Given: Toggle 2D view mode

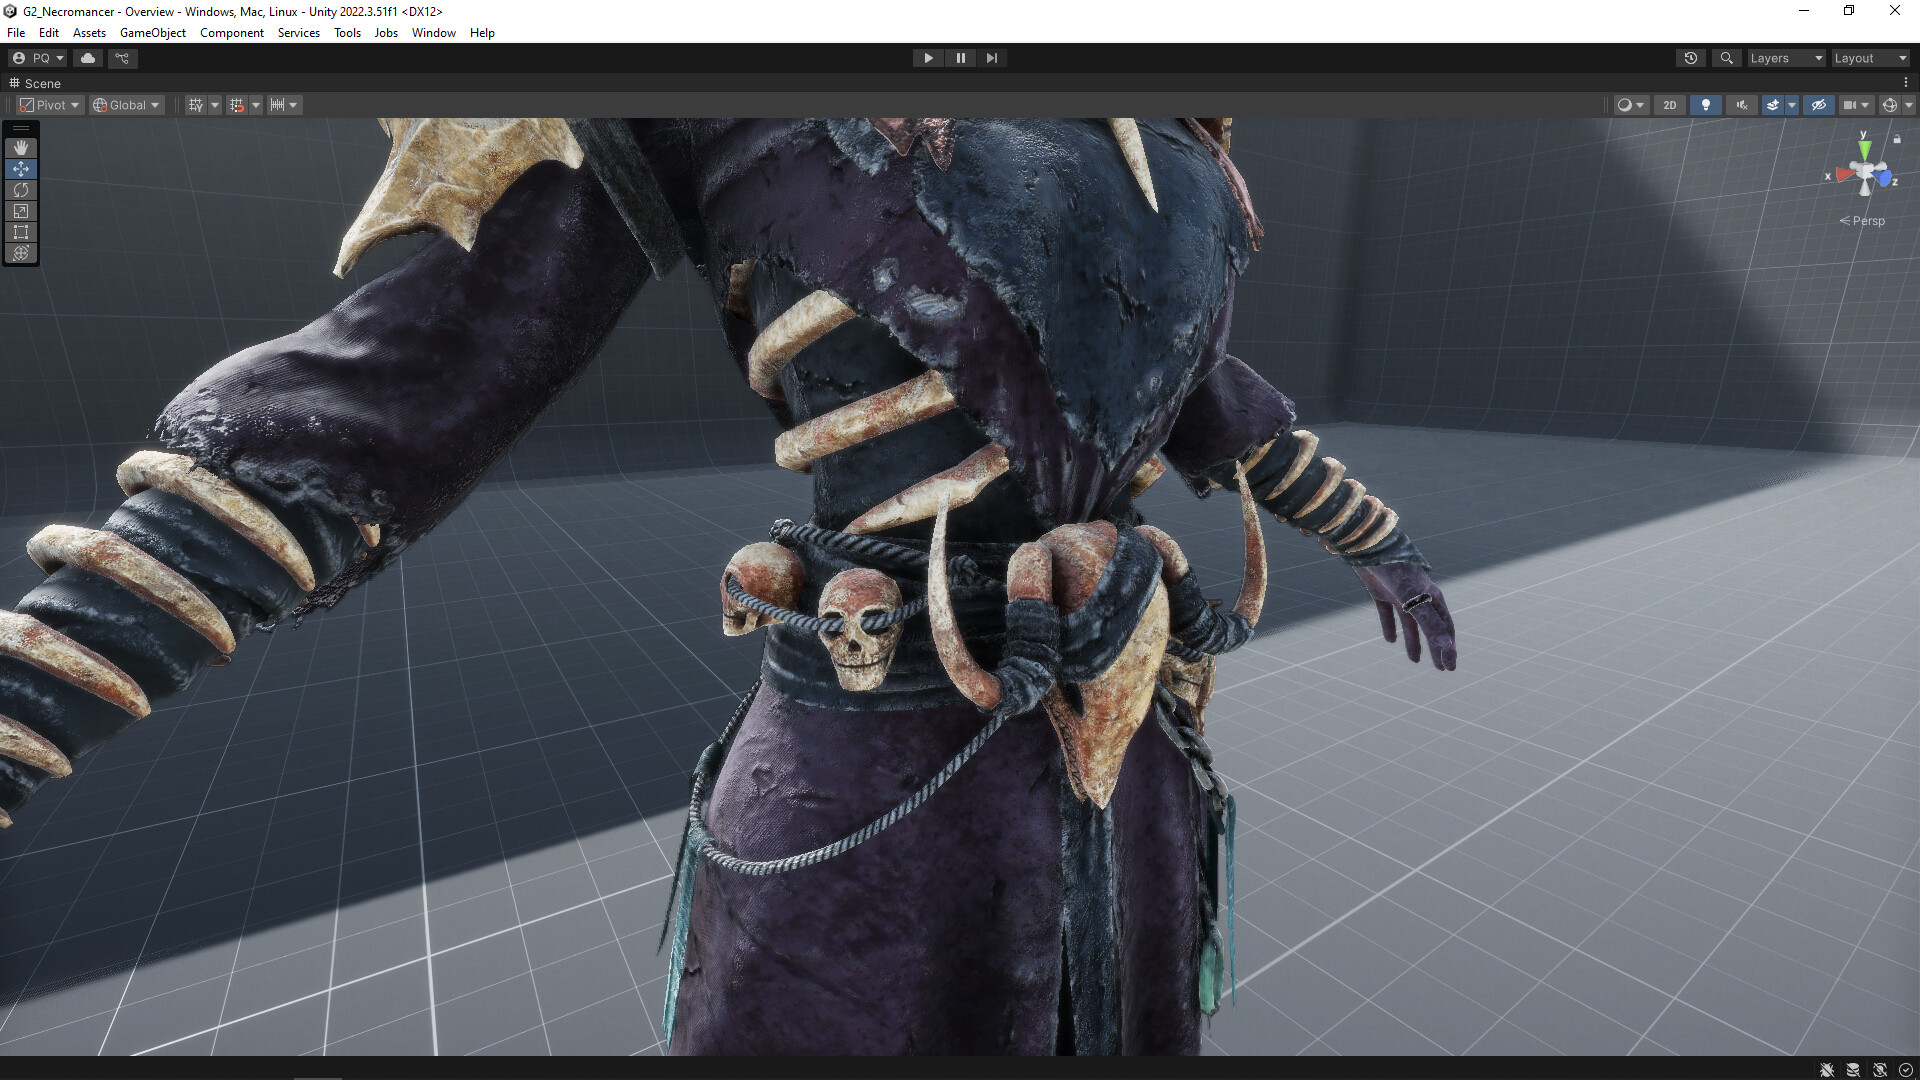Looking at the screenshot, I should [x=1669, y=105].
